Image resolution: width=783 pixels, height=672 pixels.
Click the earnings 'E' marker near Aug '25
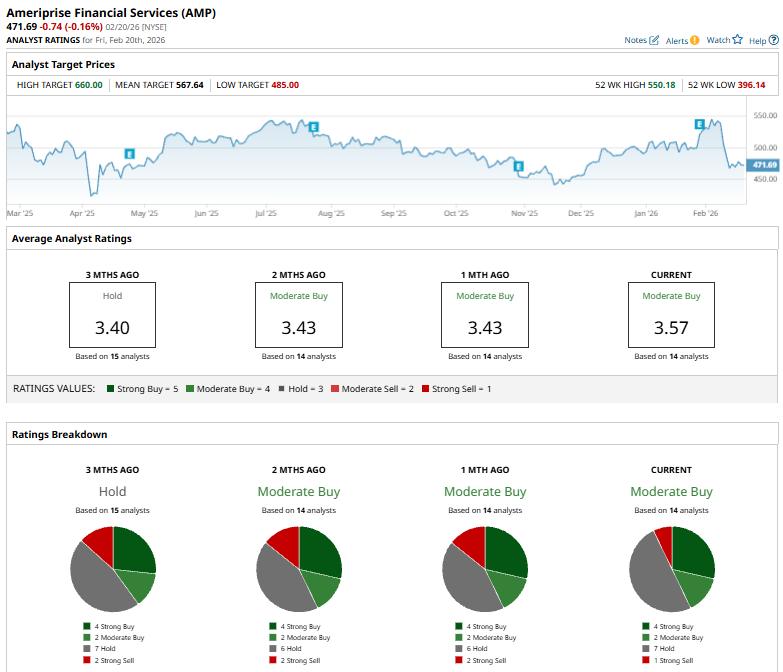313,127
